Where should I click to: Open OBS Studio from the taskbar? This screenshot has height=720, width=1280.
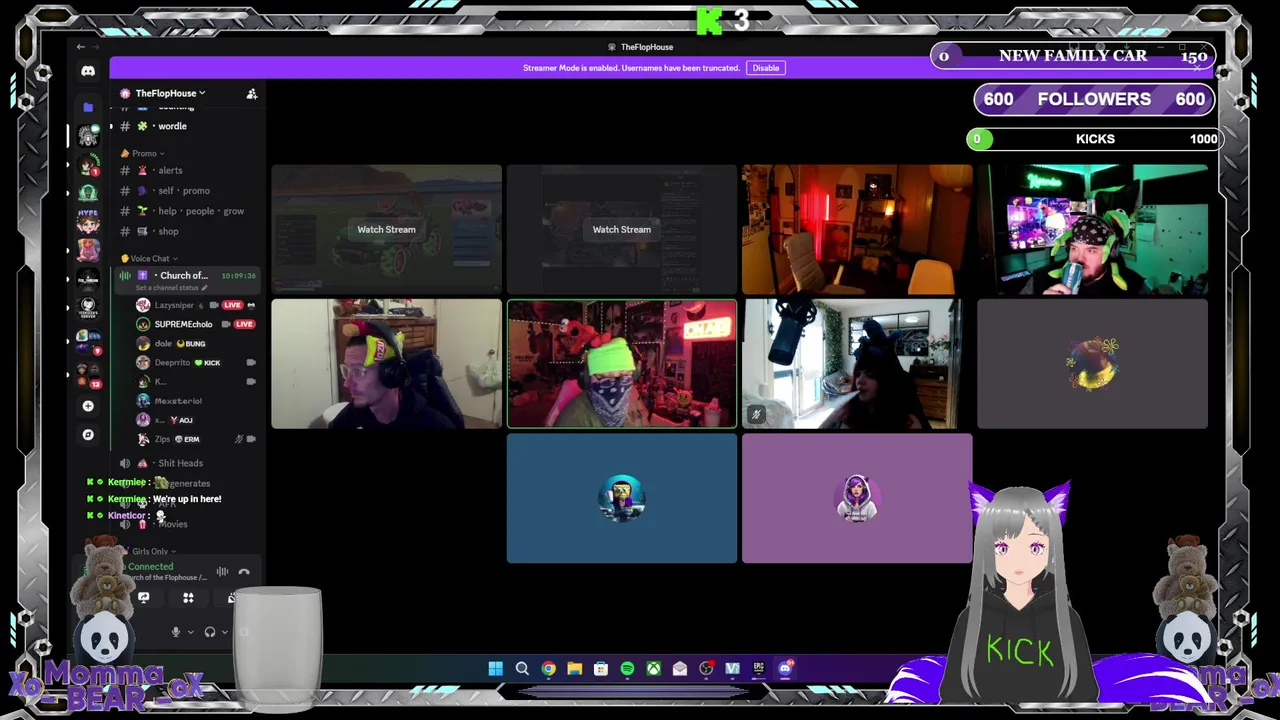tap(706, 669)
